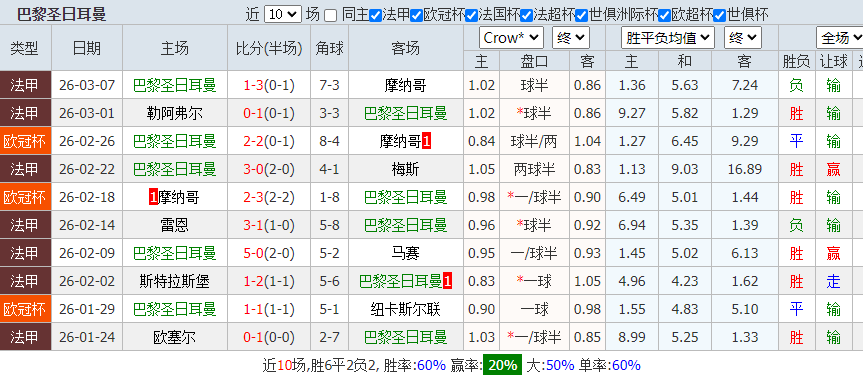Open away team 摩纳哥 on 26-03-07
Image resolution: width=863 pixels, height=378 pixels.
(406, 85)
